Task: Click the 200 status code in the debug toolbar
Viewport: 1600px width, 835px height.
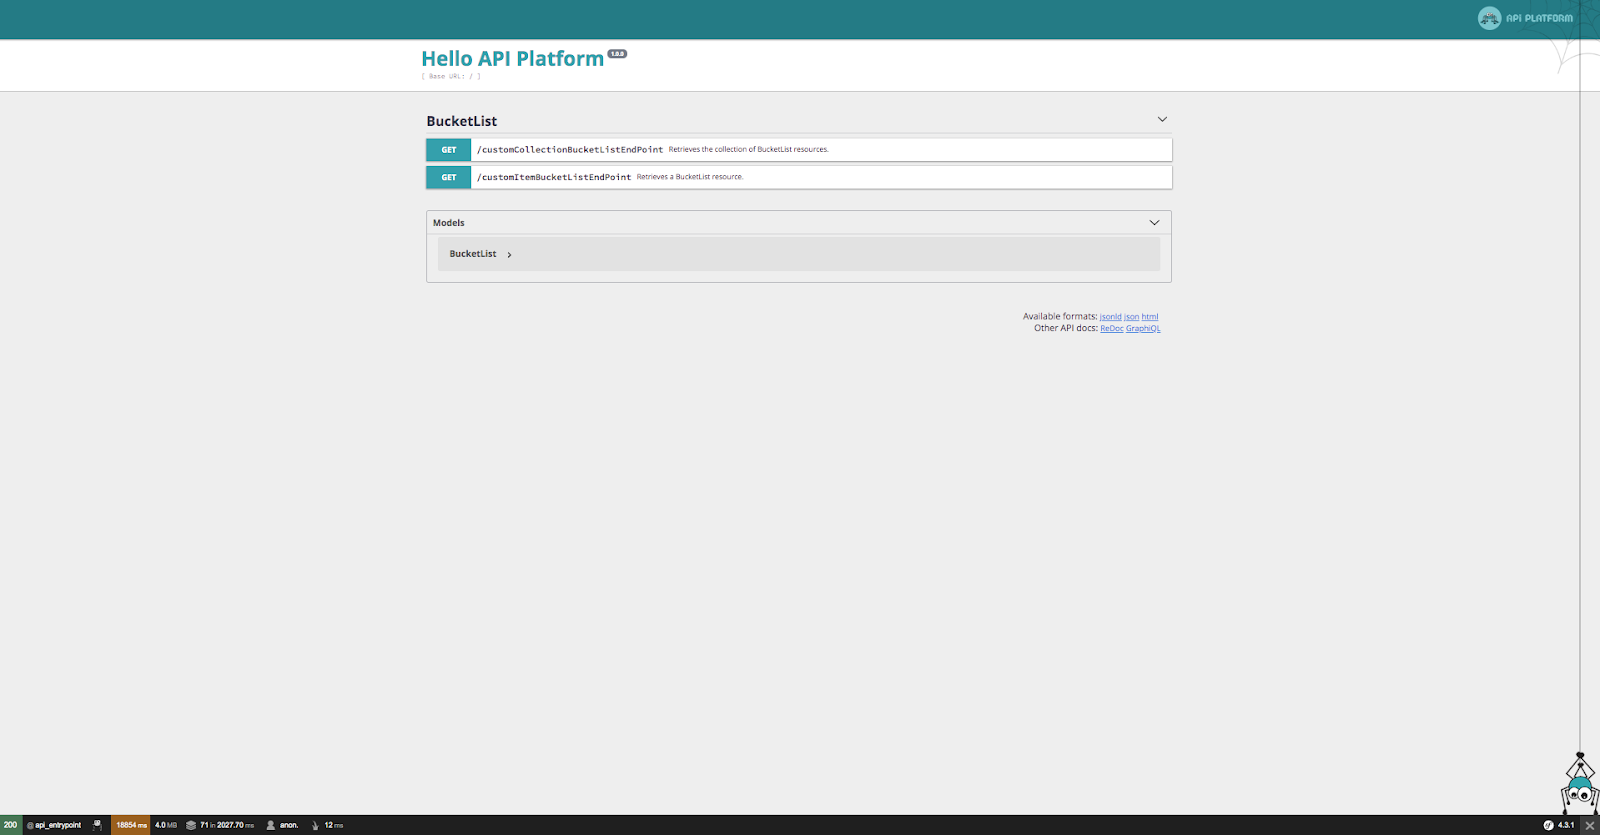Action: pyautogui.click(x=10, y=825)
